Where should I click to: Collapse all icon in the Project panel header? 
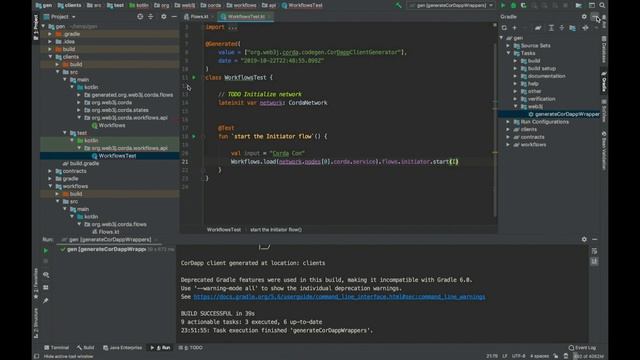tap(151, 17)
